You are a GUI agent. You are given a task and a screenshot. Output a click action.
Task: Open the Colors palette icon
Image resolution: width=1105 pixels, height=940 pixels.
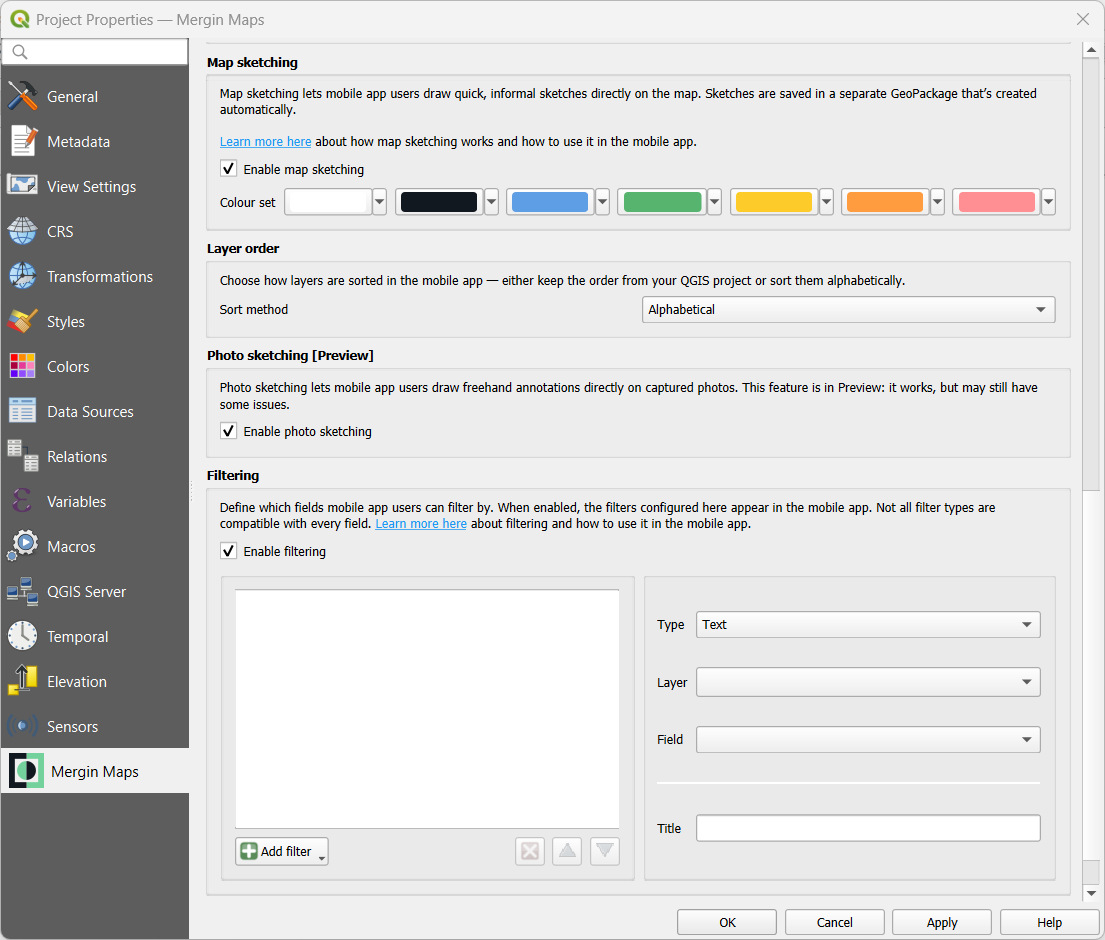(22, 366)
